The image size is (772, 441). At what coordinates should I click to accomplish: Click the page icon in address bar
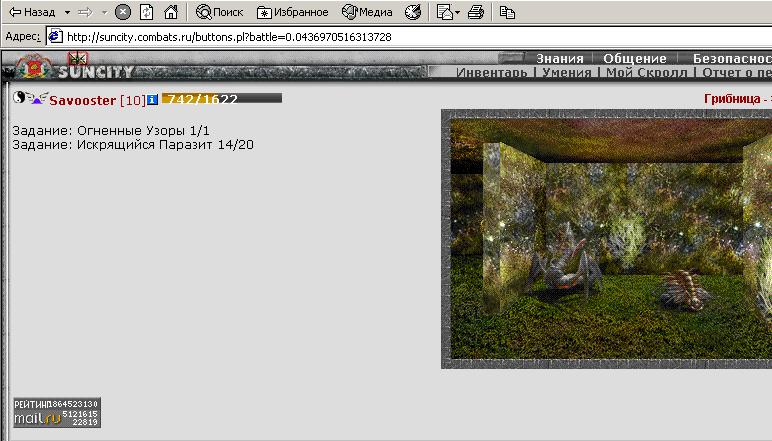[55, 36]
